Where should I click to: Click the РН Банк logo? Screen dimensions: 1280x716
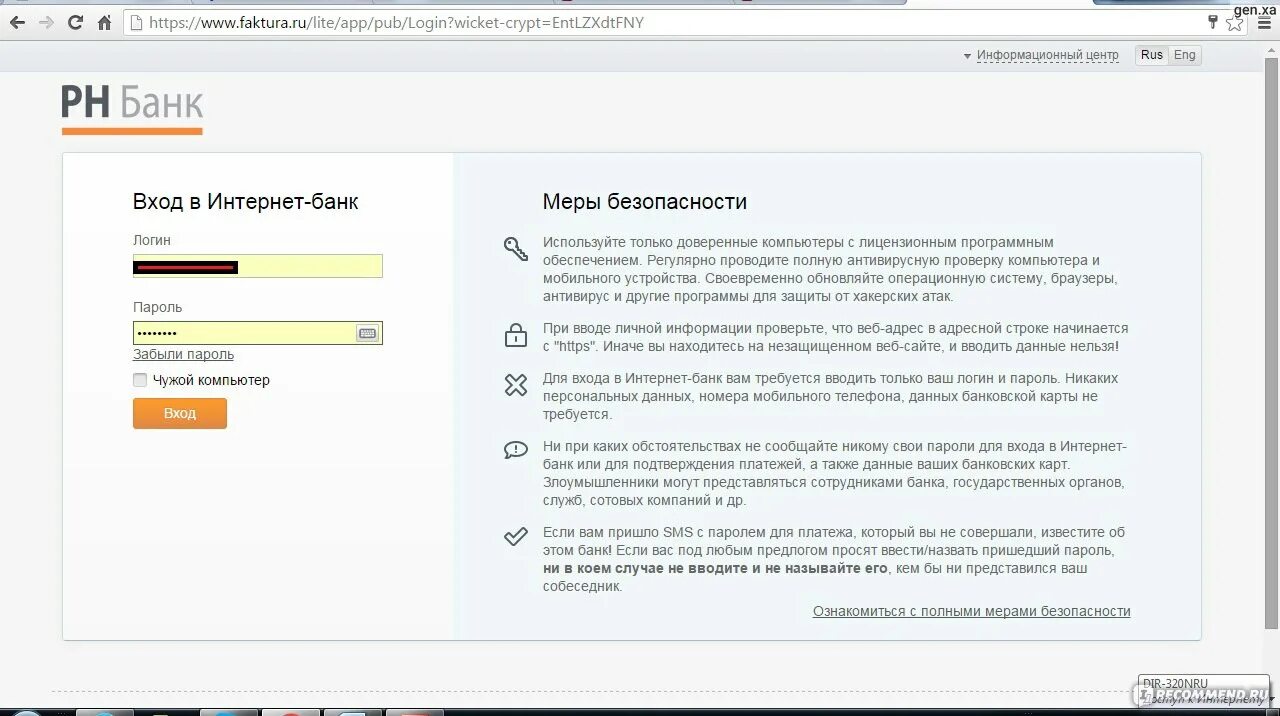(x=132, y=108)
